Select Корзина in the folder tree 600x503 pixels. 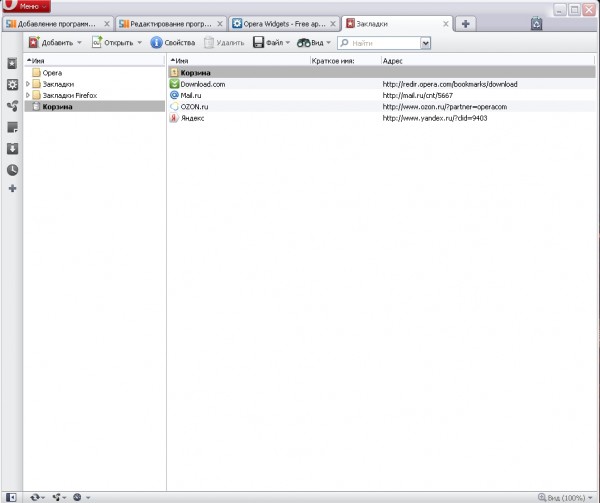point(95,106)
